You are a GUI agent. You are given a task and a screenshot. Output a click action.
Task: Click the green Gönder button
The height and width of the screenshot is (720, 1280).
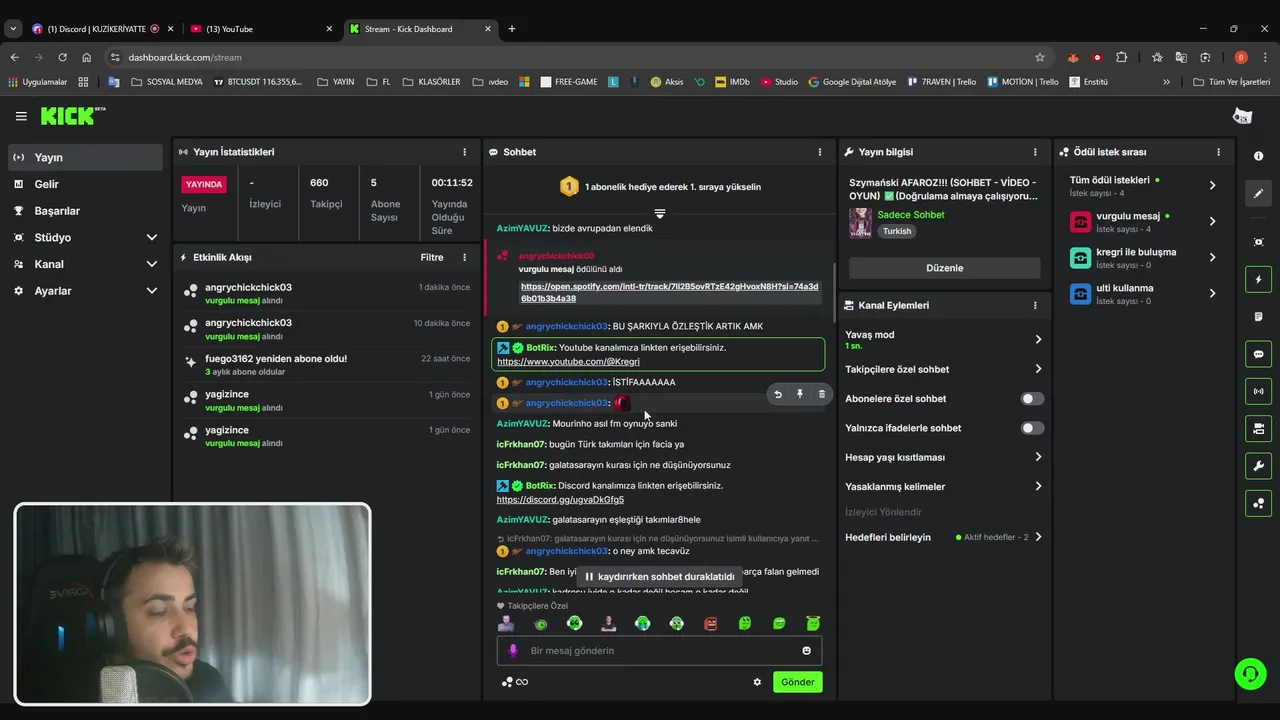click(797, 682)
